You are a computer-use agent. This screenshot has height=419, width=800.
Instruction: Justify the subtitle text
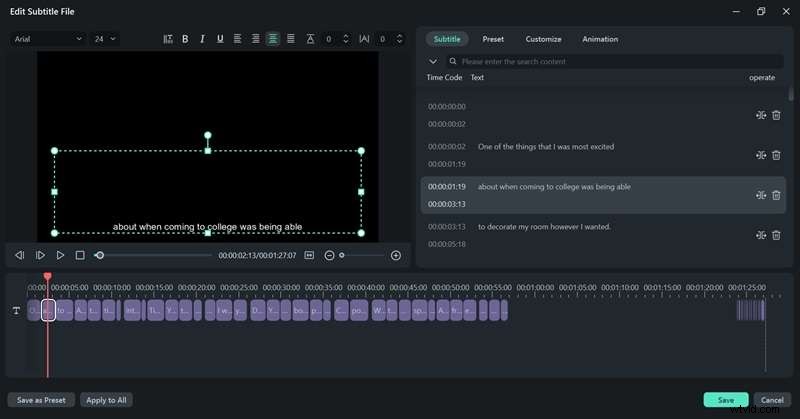click(291, 39)
